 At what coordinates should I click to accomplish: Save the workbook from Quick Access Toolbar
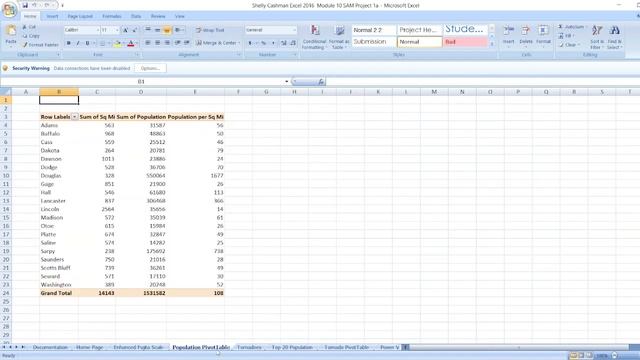25,5
